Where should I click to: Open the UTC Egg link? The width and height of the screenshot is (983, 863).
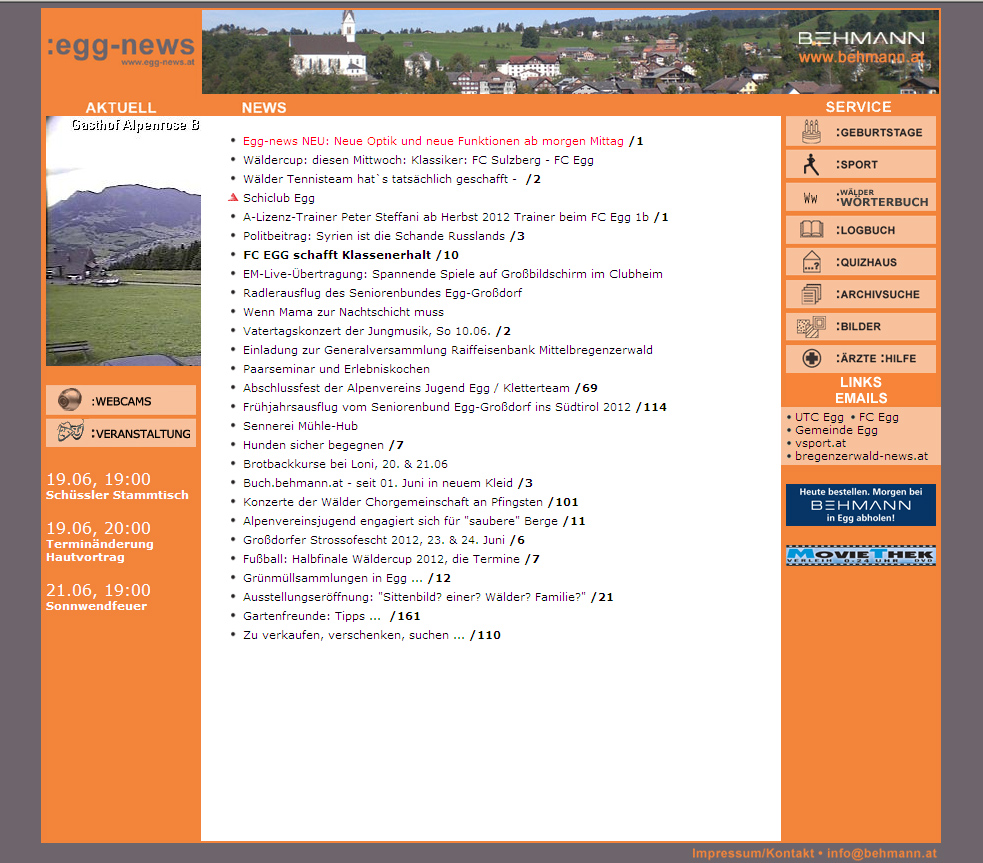(x=819, y=417)
